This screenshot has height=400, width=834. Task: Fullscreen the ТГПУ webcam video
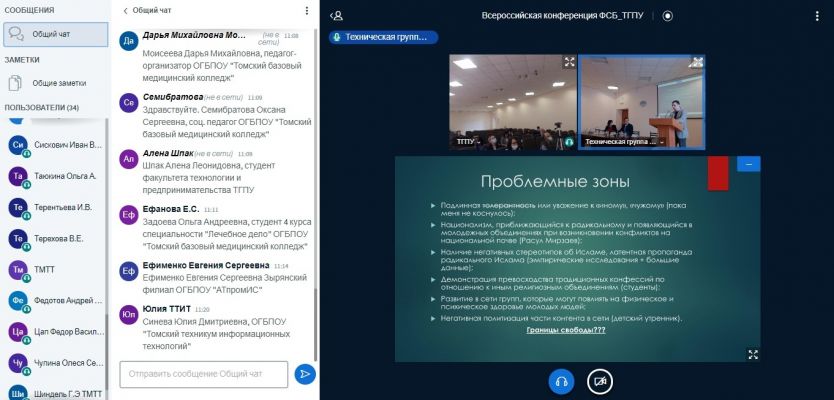pos(569,62)
